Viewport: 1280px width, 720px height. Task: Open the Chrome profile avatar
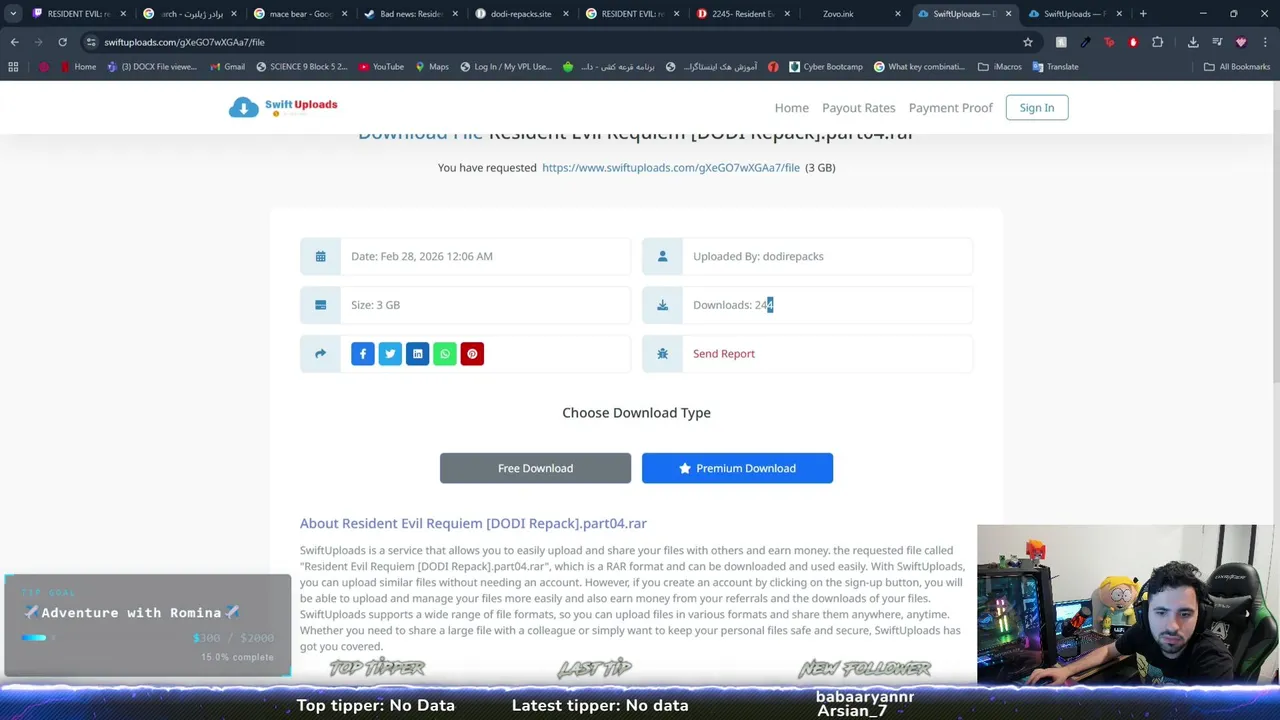pyautogui.click(x=1241, y=42)
